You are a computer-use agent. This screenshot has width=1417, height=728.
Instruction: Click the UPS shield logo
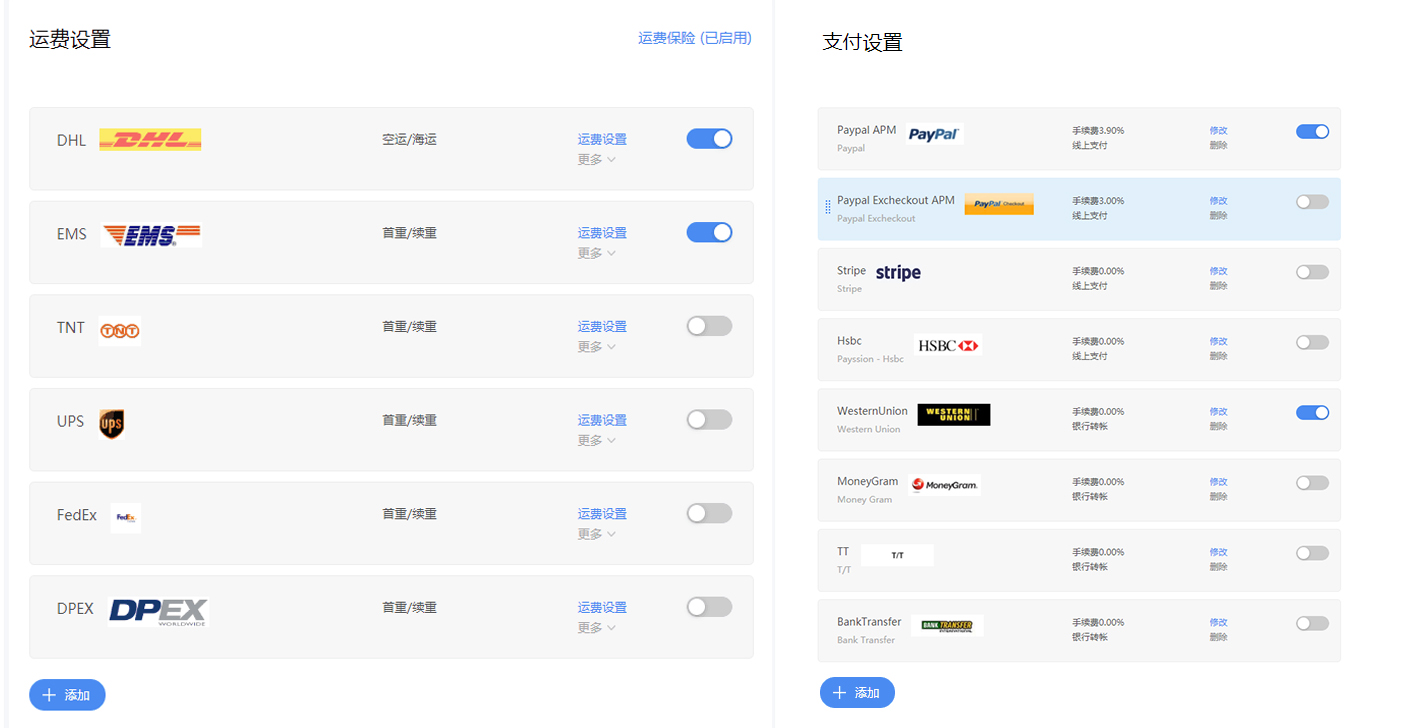113,423
